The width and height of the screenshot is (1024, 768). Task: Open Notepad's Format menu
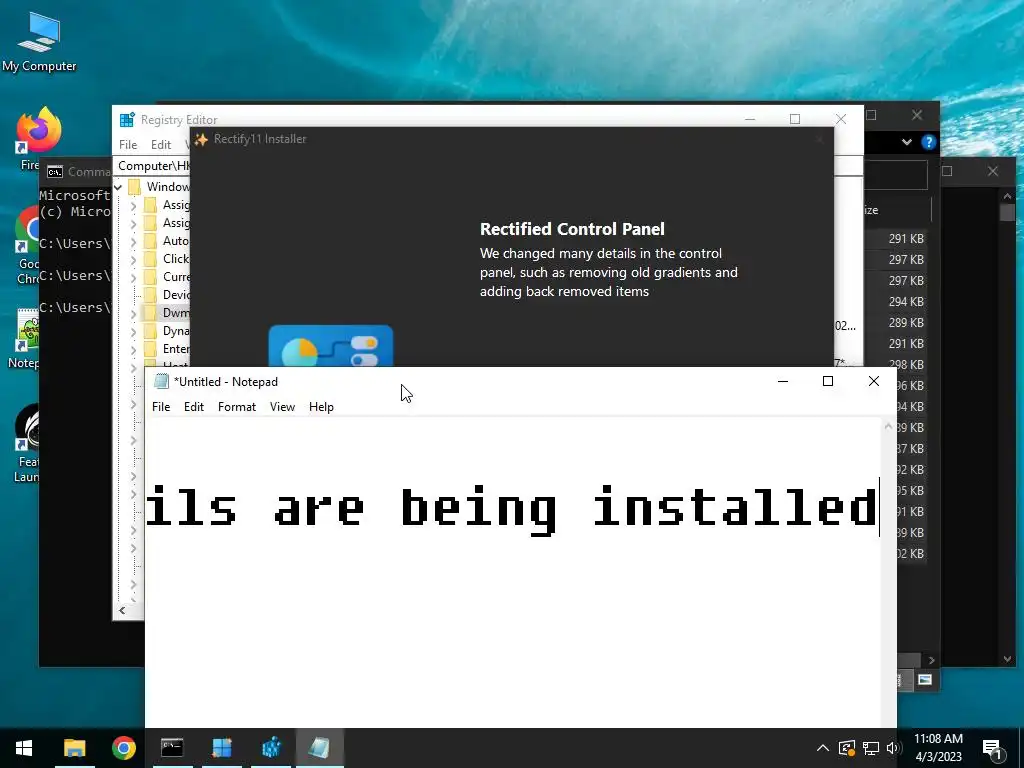tap(236, 407)
